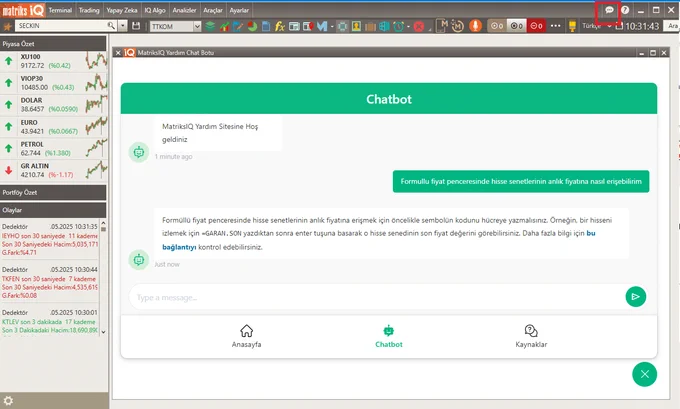Open the Araçlar menu
The height and width of the screenshot is (409, 680).
(212, 10)
